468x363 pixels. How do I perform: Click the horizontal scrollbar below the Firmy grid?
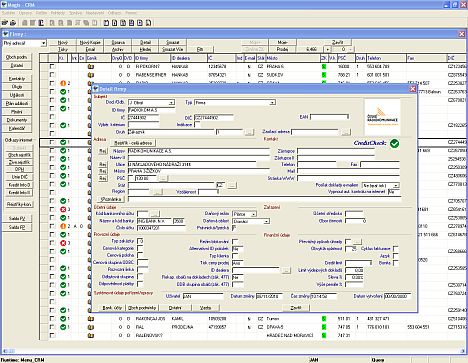point(234,351)
